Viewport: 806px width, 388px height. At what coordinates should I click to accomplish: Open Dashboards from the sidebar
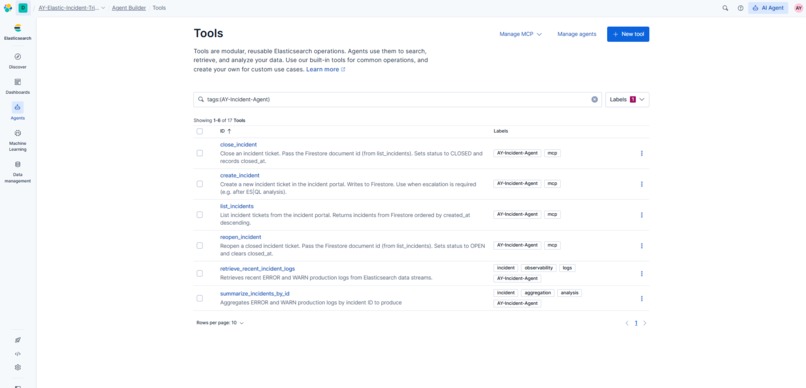pyautogui.click(x=17, y=86)
